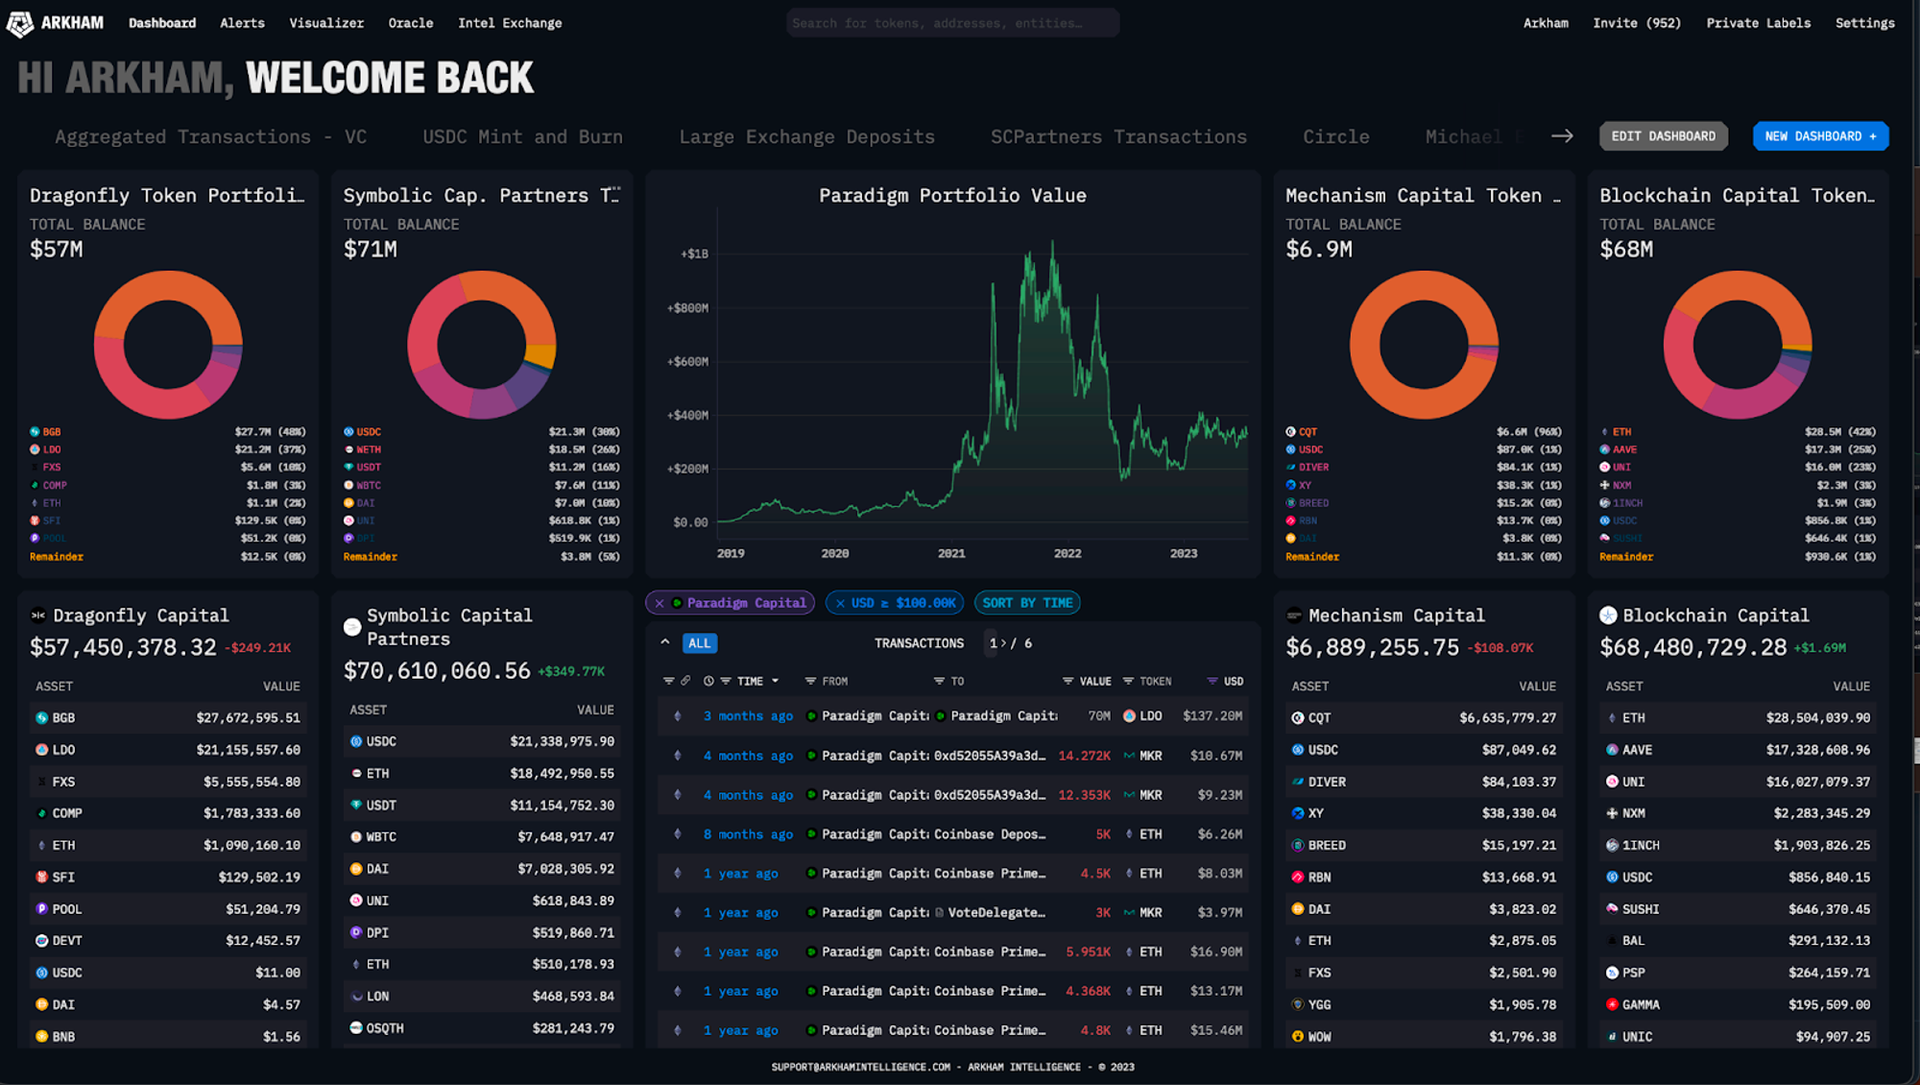Click Coinbase Depos… recipient in $6.26M row
The height and width of the screenshot is (1085, 1920).
[x=989, y=834]
